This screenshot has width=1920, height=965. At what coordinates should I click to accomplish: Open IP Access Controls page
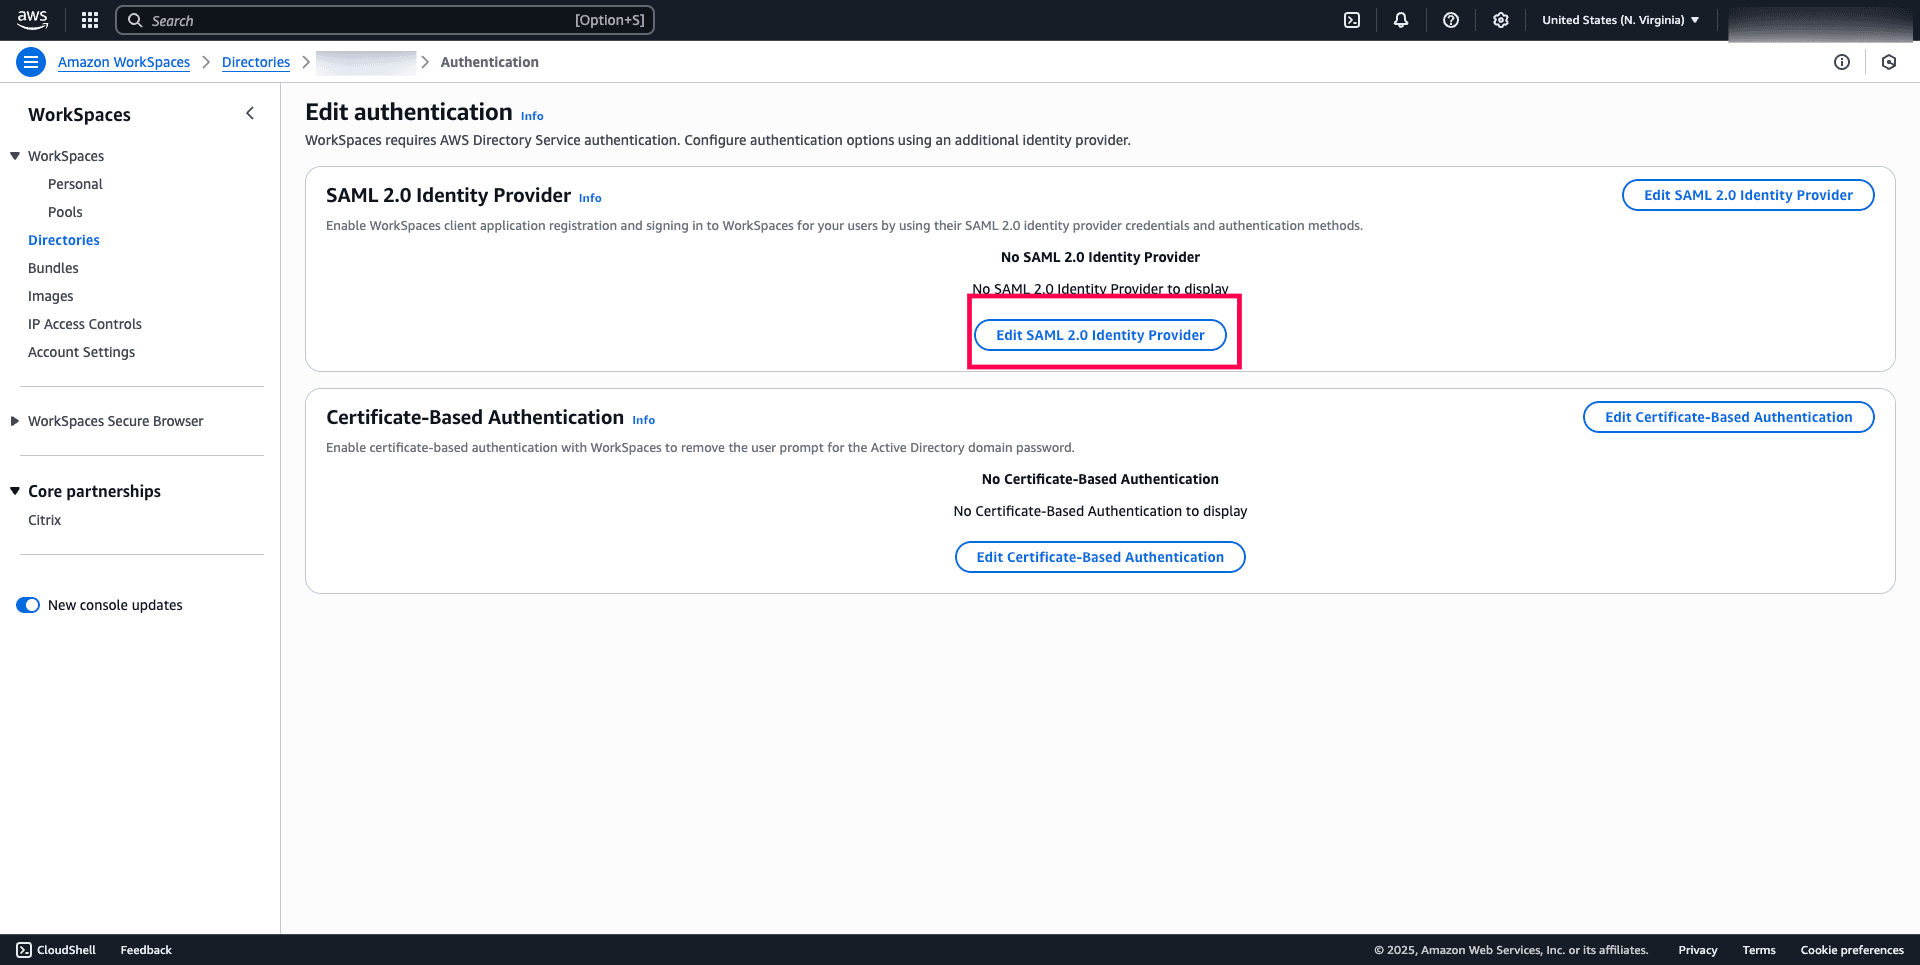coord(85,324)
